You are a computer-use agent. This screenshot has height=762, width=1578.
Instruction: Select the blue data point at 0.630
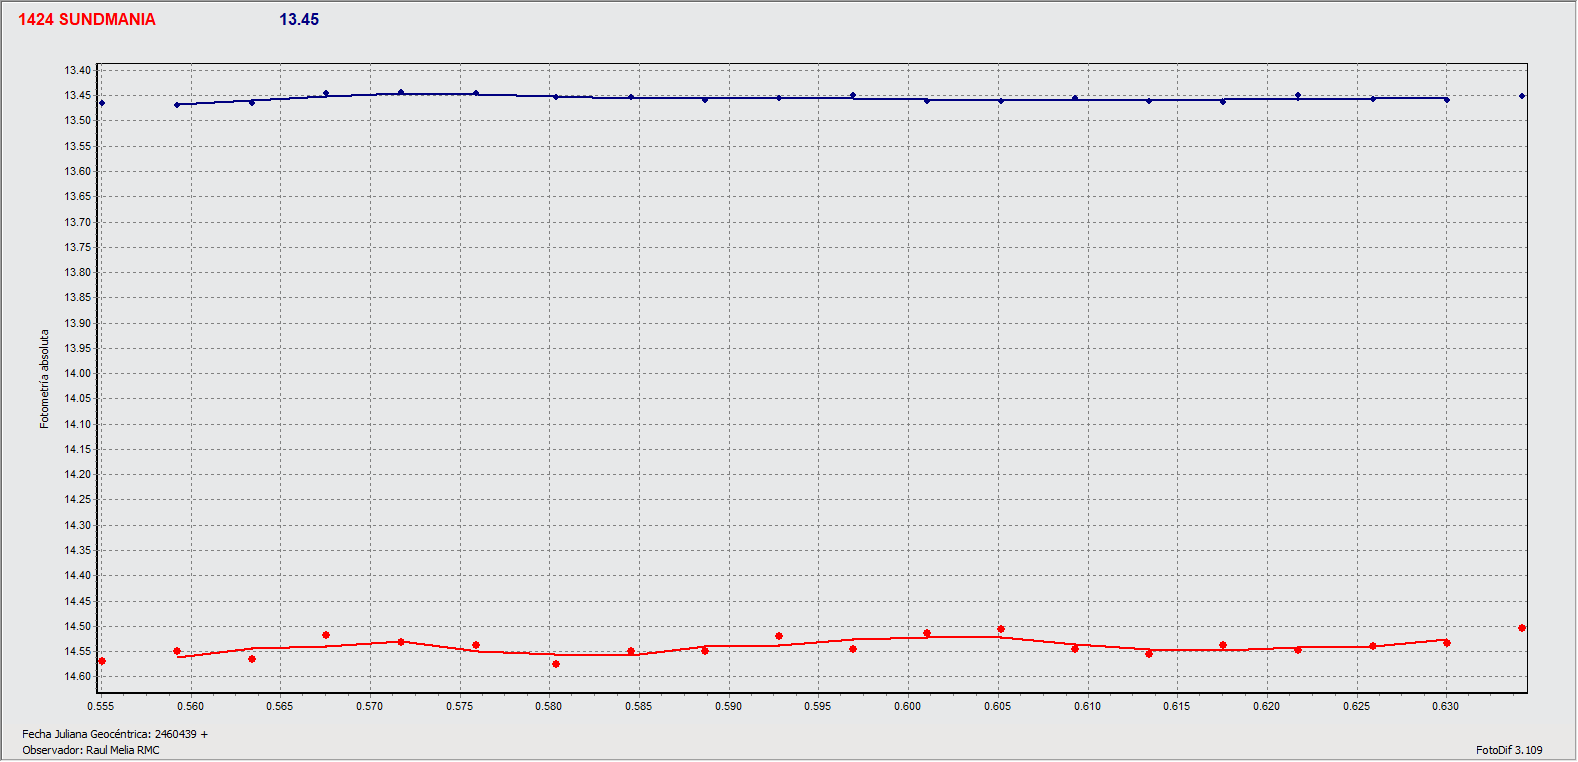[1447, 100]
